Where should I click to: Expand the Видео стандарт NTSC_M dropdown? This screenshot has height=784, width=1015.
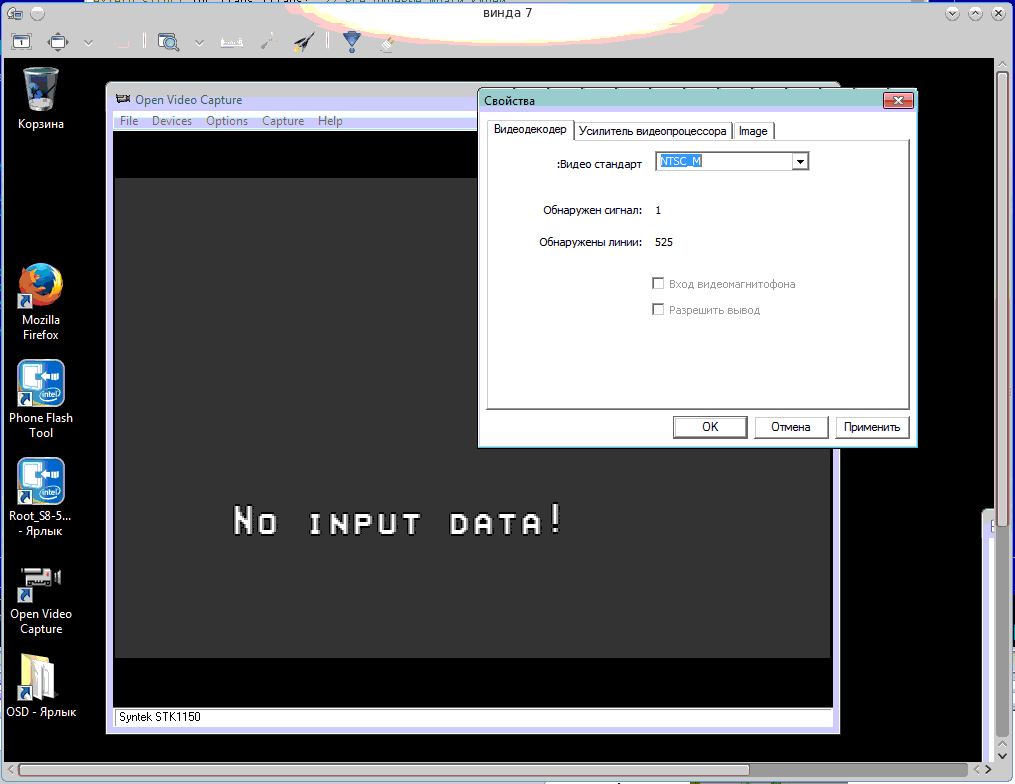click(799, 162)
